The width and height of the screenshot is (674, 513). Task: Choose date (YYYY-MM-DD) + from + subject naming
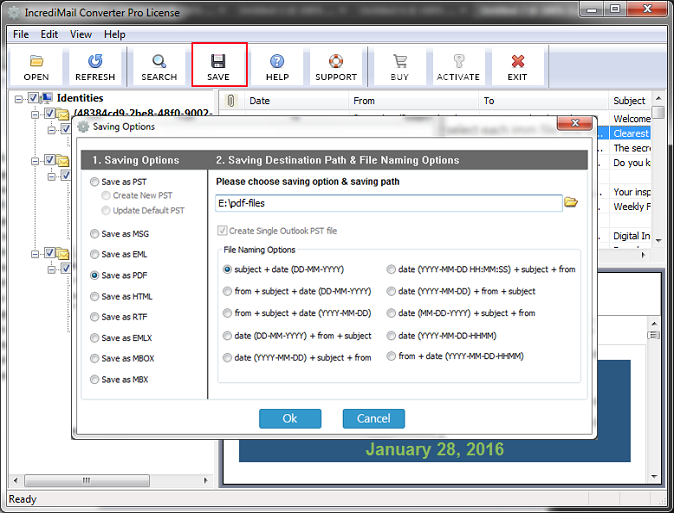pos(391,291)
